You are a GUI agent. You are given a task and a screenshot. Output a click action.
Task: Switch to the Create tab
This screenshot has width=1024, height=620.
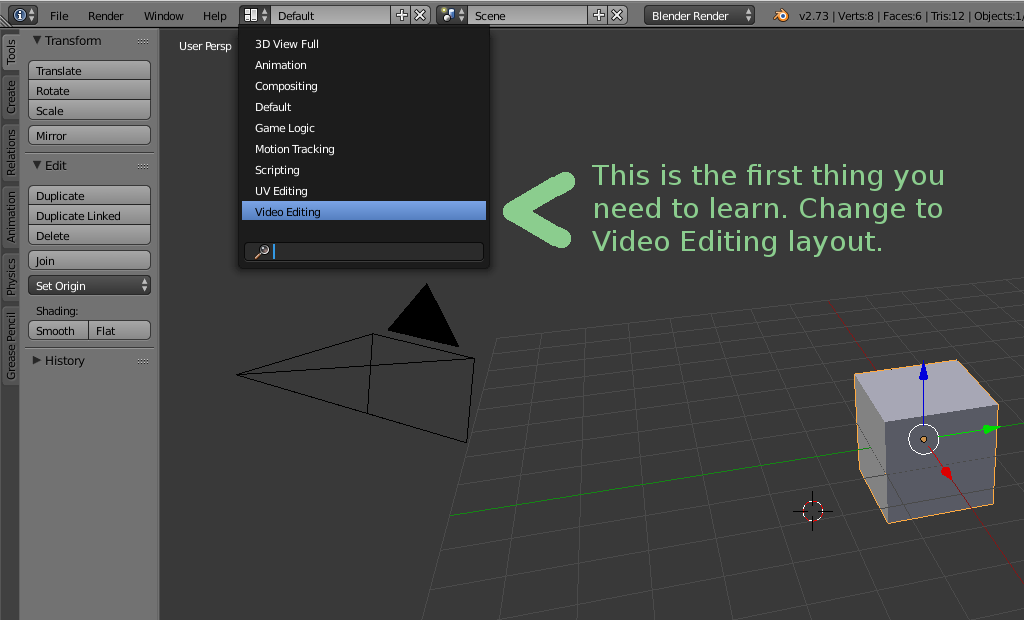(x=10, y=97)
